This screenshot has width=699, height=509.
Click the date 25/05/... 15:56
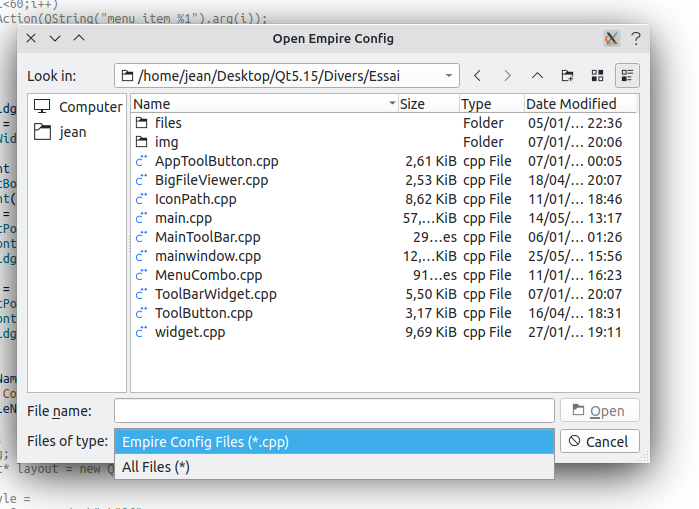(x=575, y=256)
